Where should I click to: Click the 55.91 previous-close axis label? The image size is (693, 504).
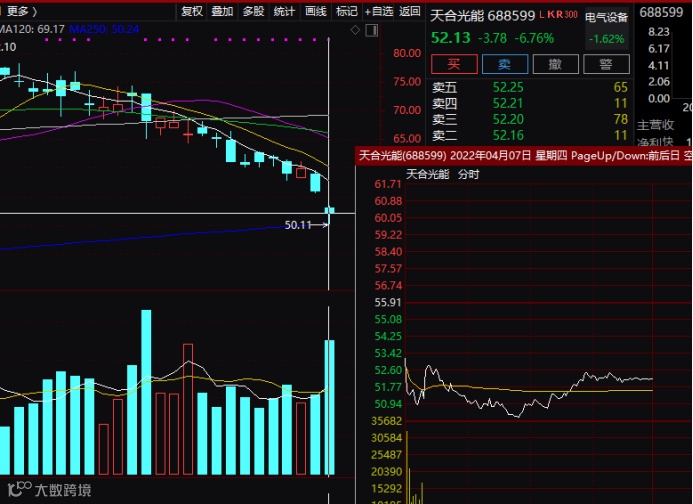[x=388, y=302]
